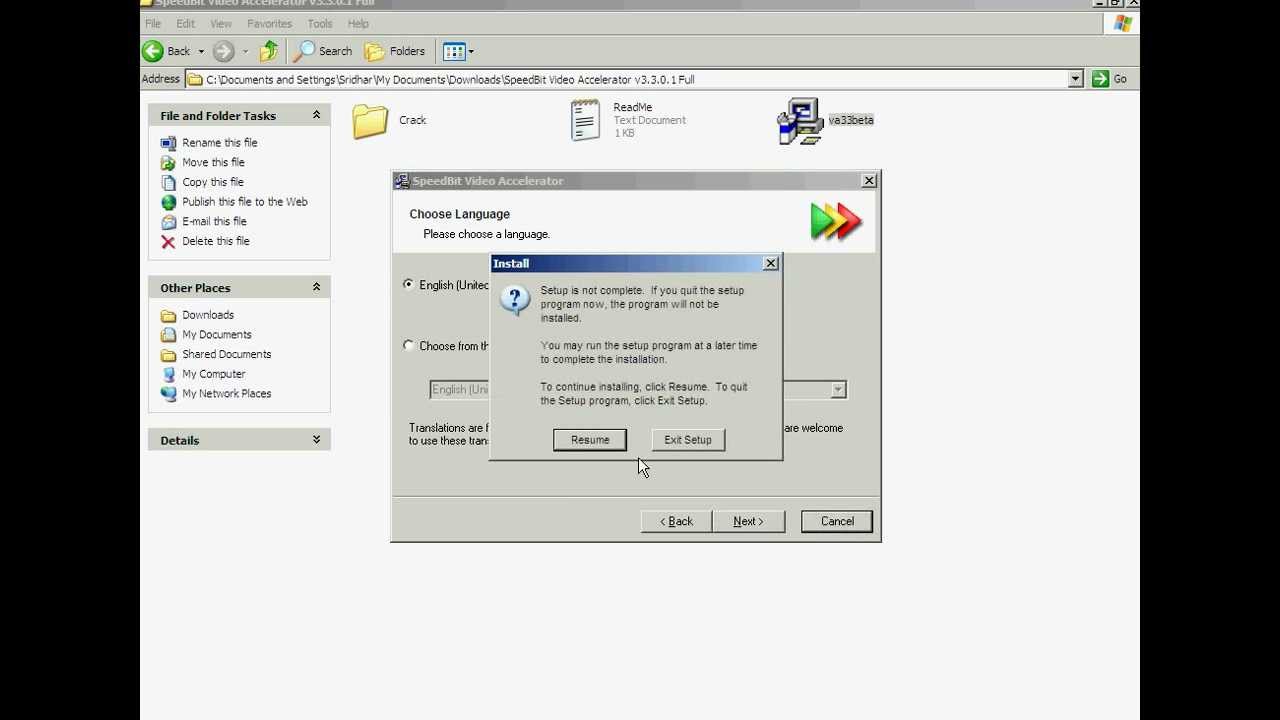Image resolution: width=1280 pixels, height=720 pixels.
Task: Go up one folder level icon
Action: click(x=269, y=51)
